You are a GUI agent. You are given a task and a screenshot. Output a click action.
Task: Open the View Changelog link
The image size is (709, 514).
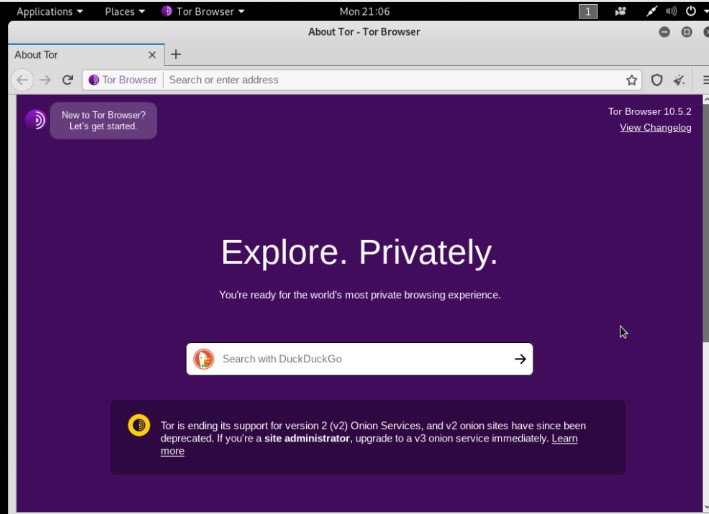click(x=655, y=128)
